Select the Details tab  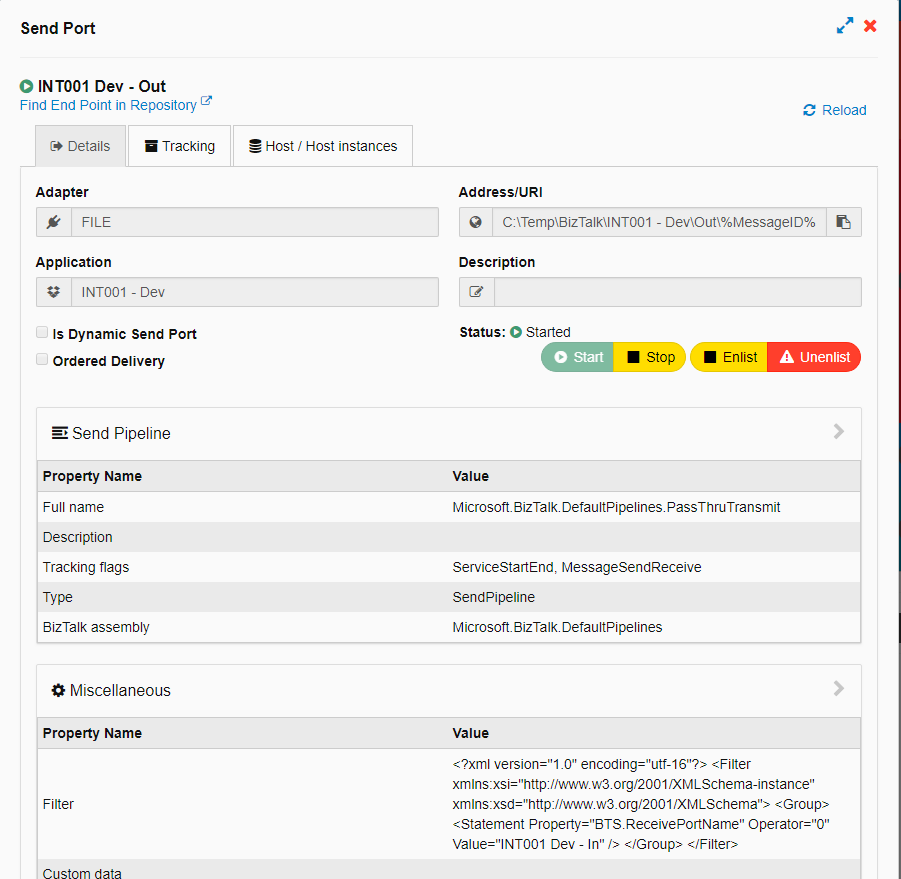80,146
